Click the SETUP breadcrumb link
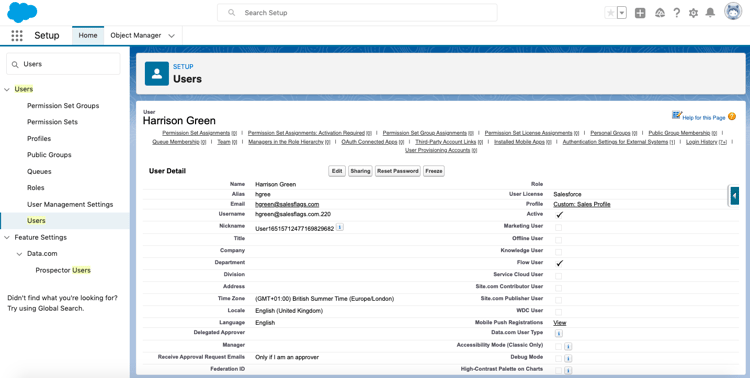The image size is (750, 378). click(183, 67)
